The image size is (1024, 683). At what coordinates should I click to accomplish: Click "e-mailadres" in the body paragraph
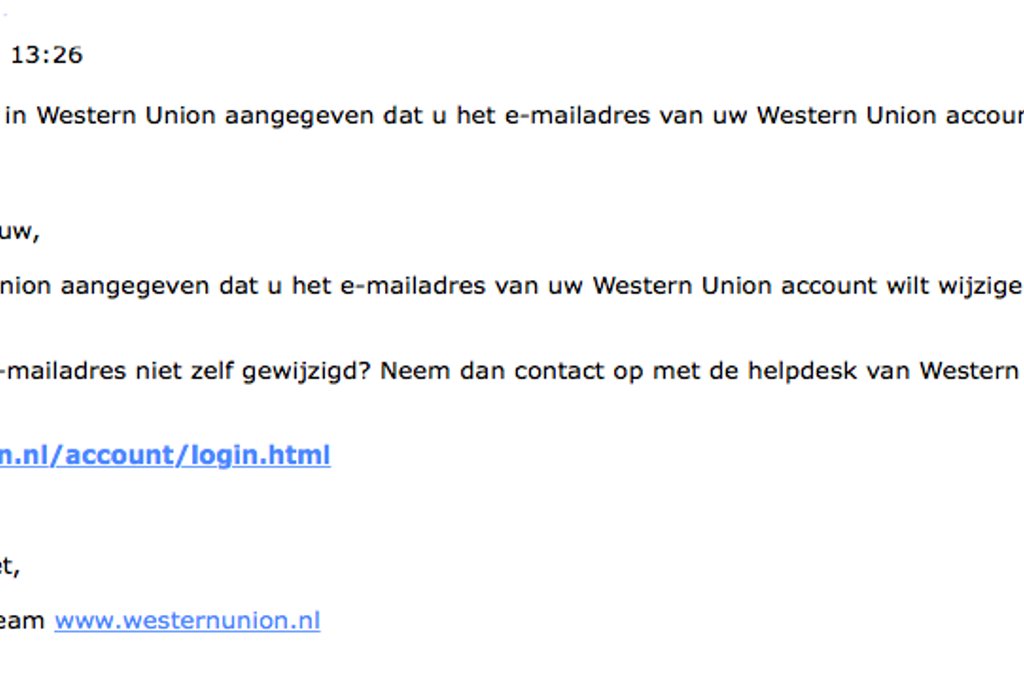387,286
